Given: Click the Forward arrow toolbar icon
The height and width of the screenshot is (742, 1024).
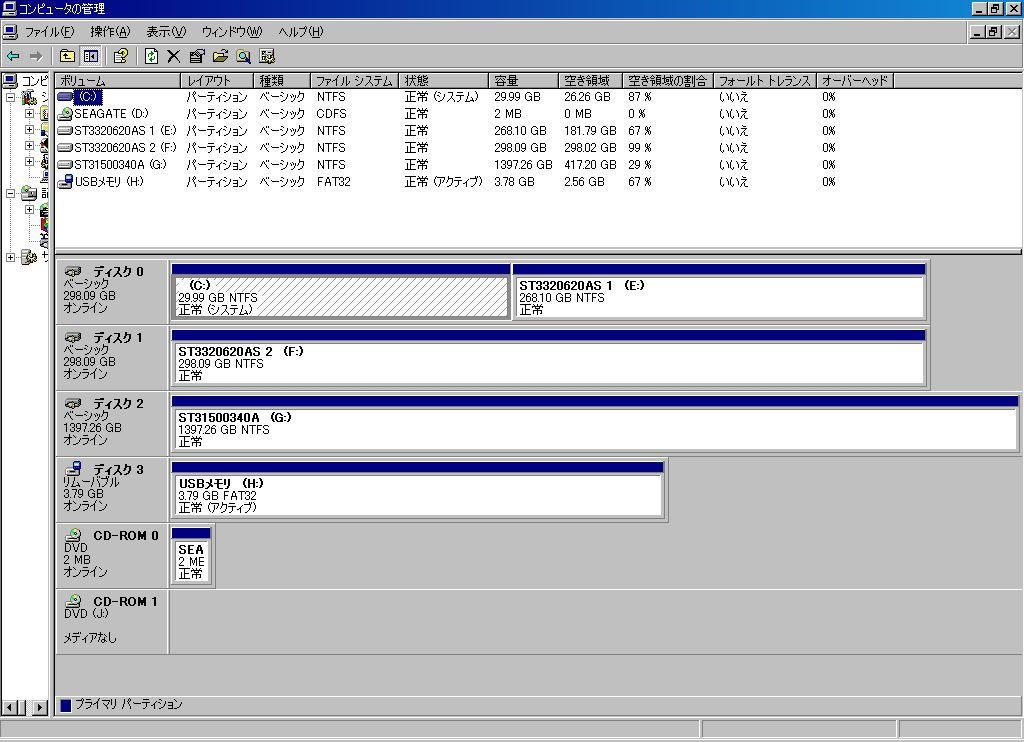Looking at the screenshot, I should tap(36, 56).
